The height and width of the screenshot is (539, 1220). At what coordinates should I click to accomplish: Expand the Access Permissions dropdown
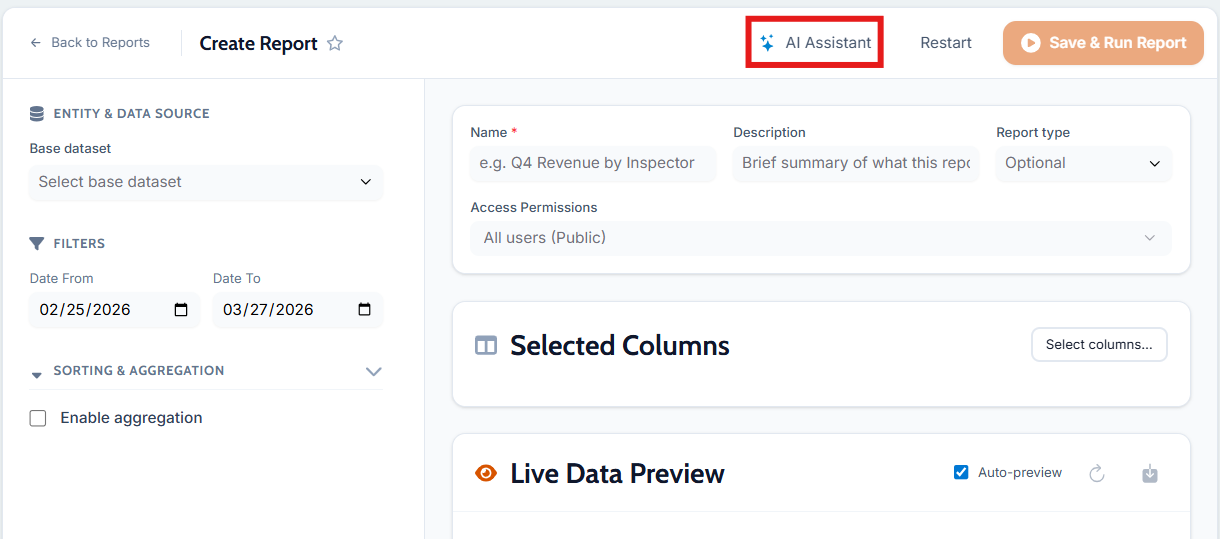click(820, 238)
